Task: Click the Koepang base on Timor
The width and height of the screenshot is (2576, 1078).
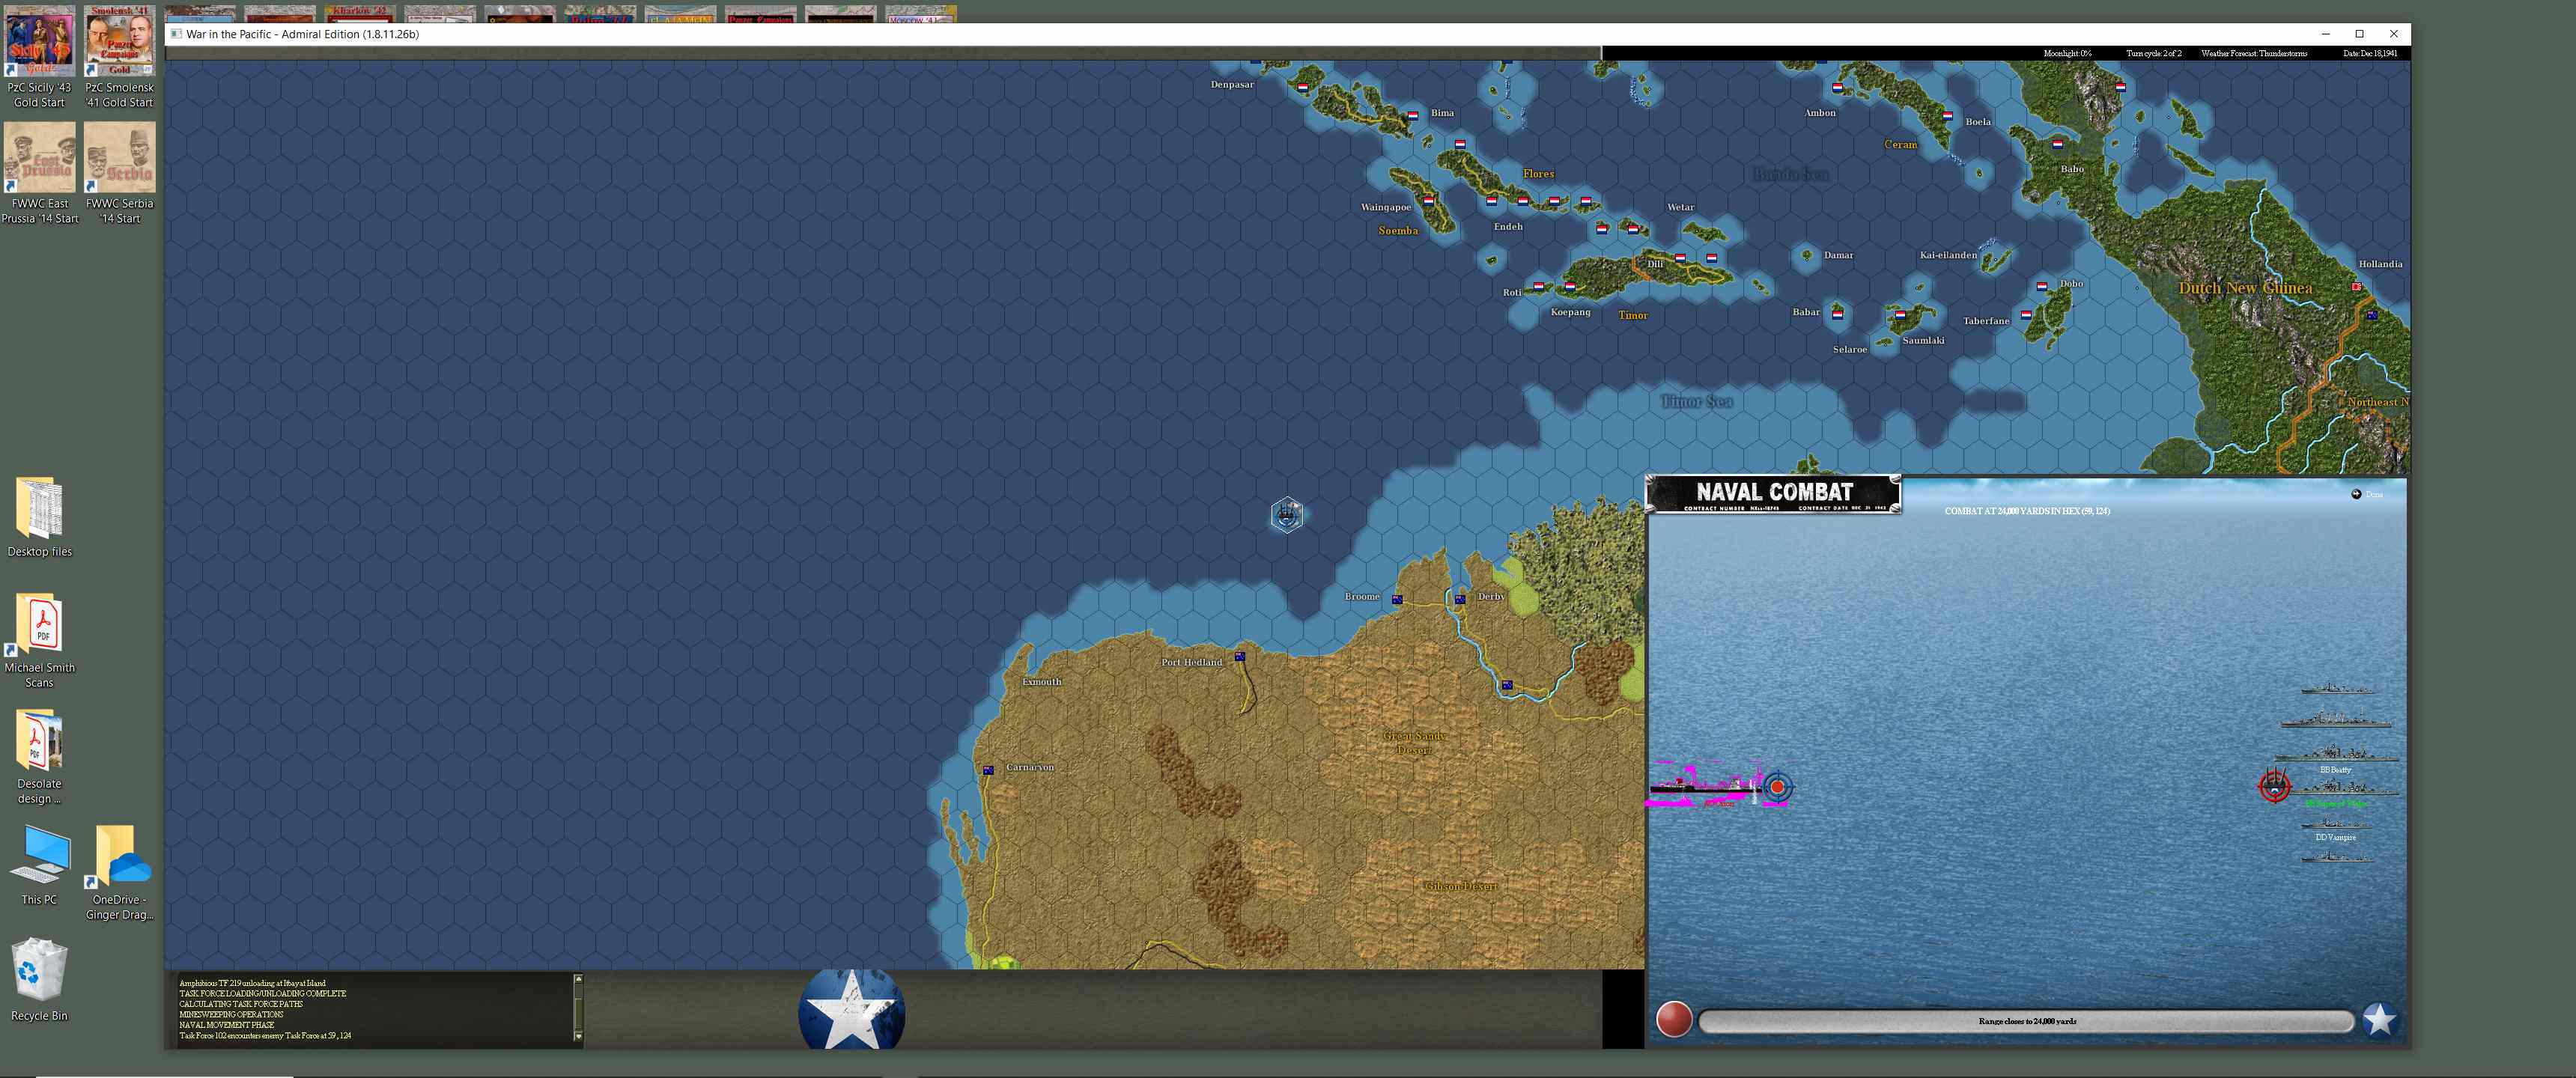Action: pos(1570,287)
